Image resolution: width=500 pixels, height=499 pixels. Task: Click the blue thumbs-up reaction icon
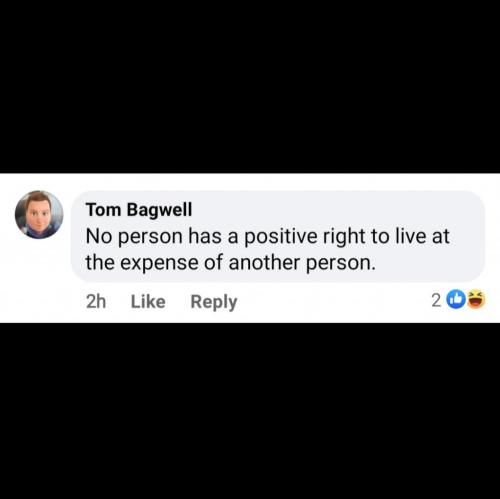(456, 299)
